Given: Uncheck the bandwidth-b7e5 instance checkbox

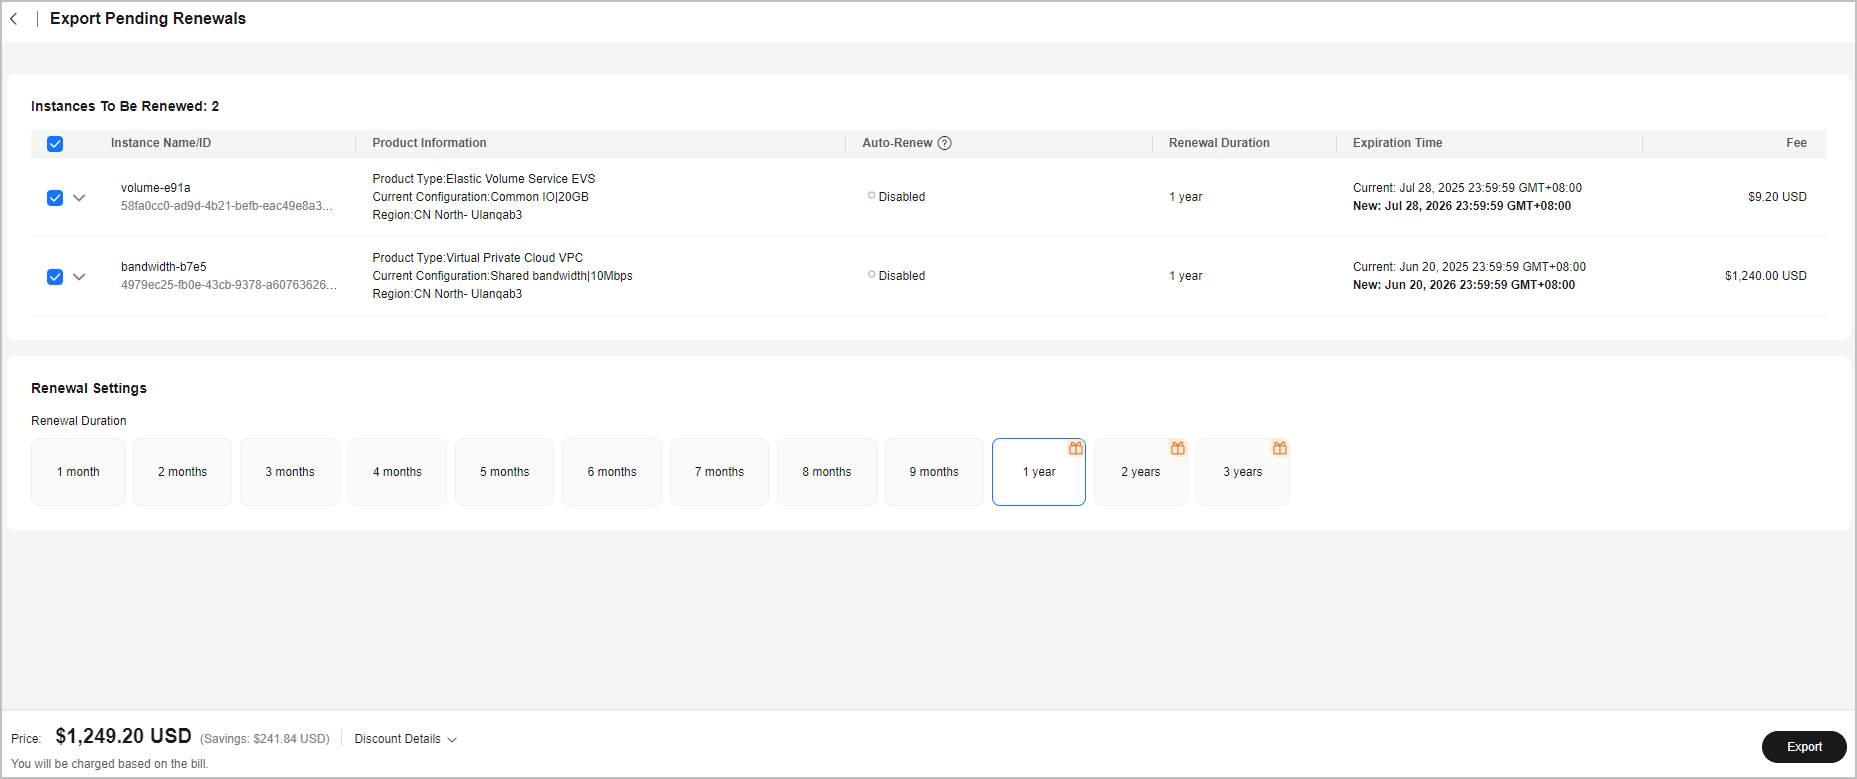Looking at the screenshot, I should [55, 277].
